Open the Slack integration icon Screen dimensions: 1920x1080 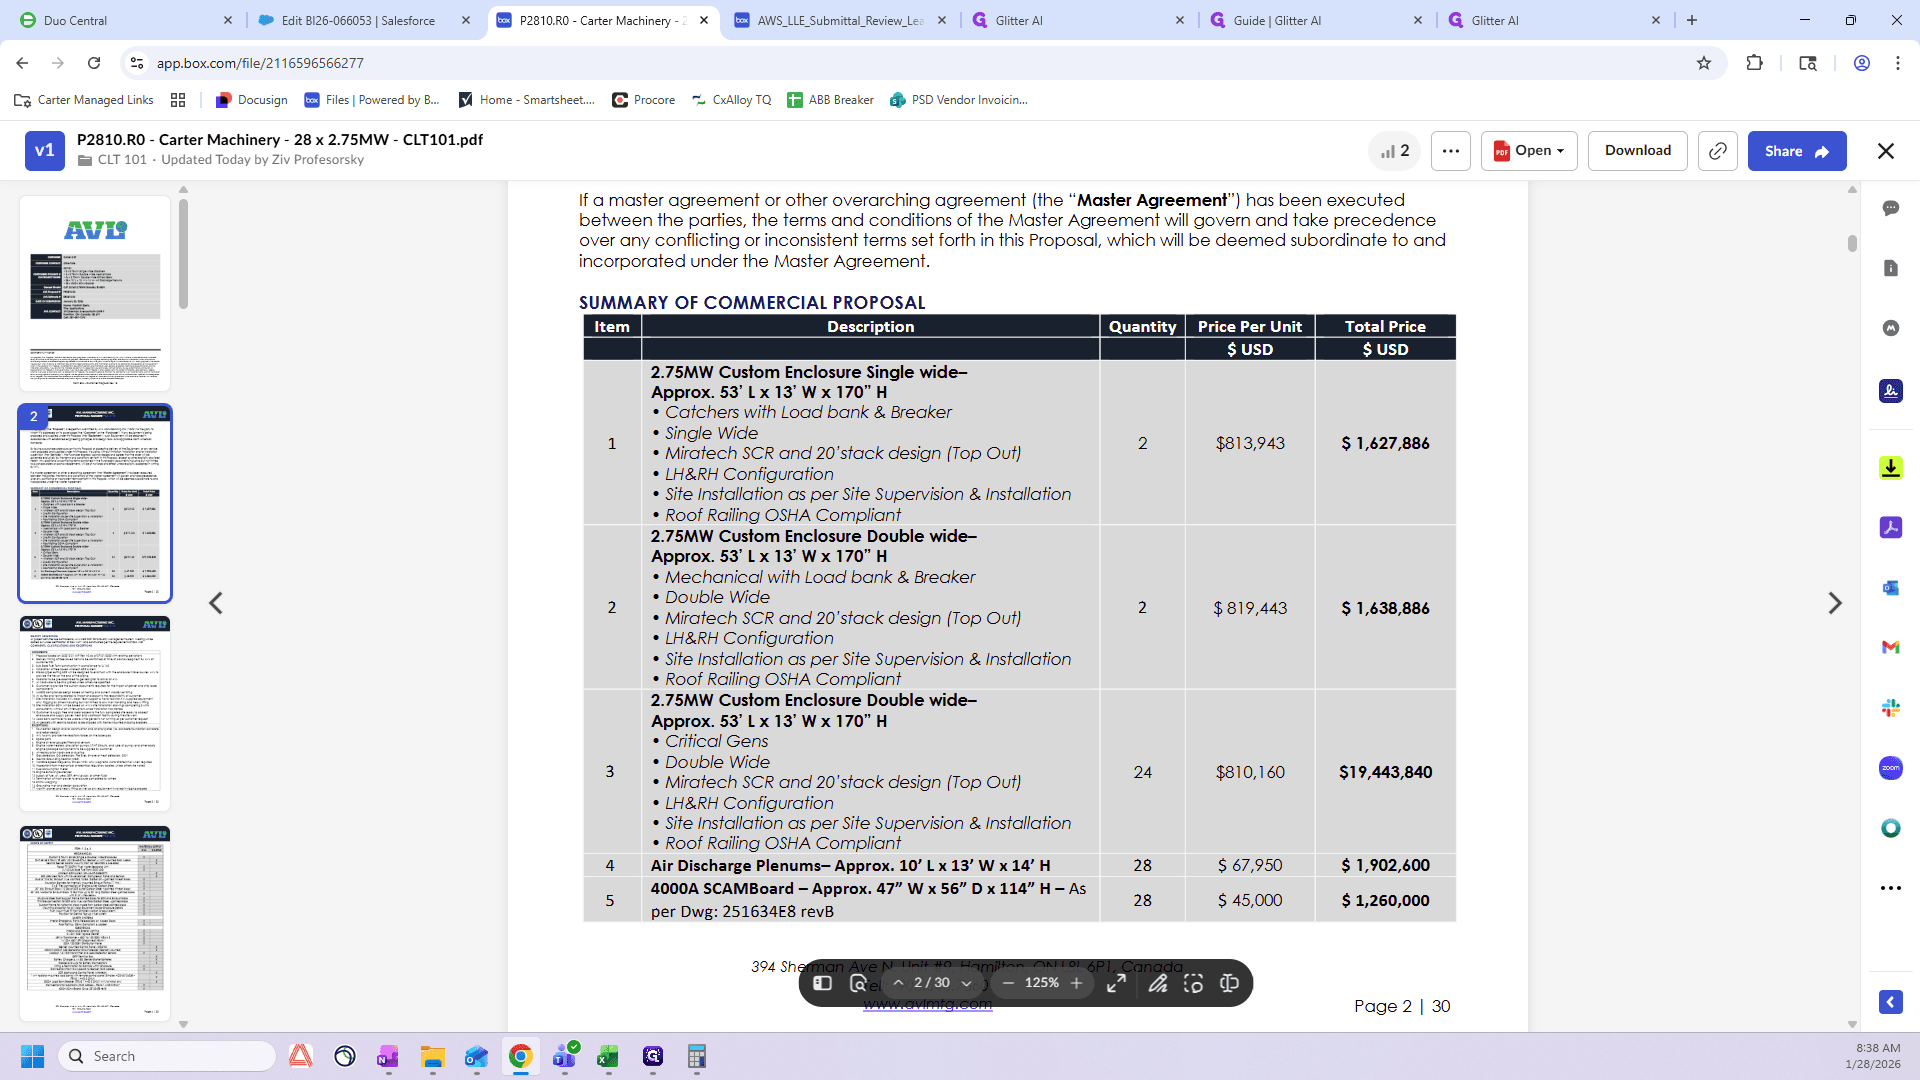tap(1890, 708)
